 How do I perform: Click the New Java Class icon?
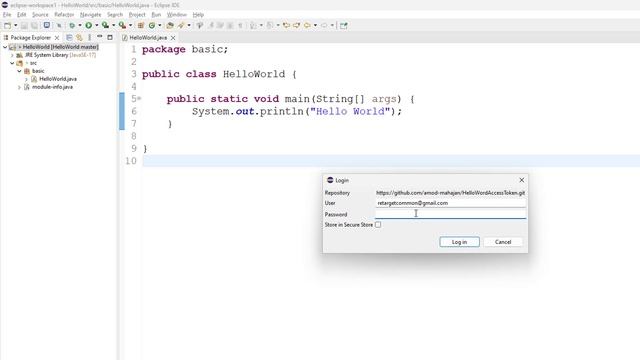[x=152, y=25]
